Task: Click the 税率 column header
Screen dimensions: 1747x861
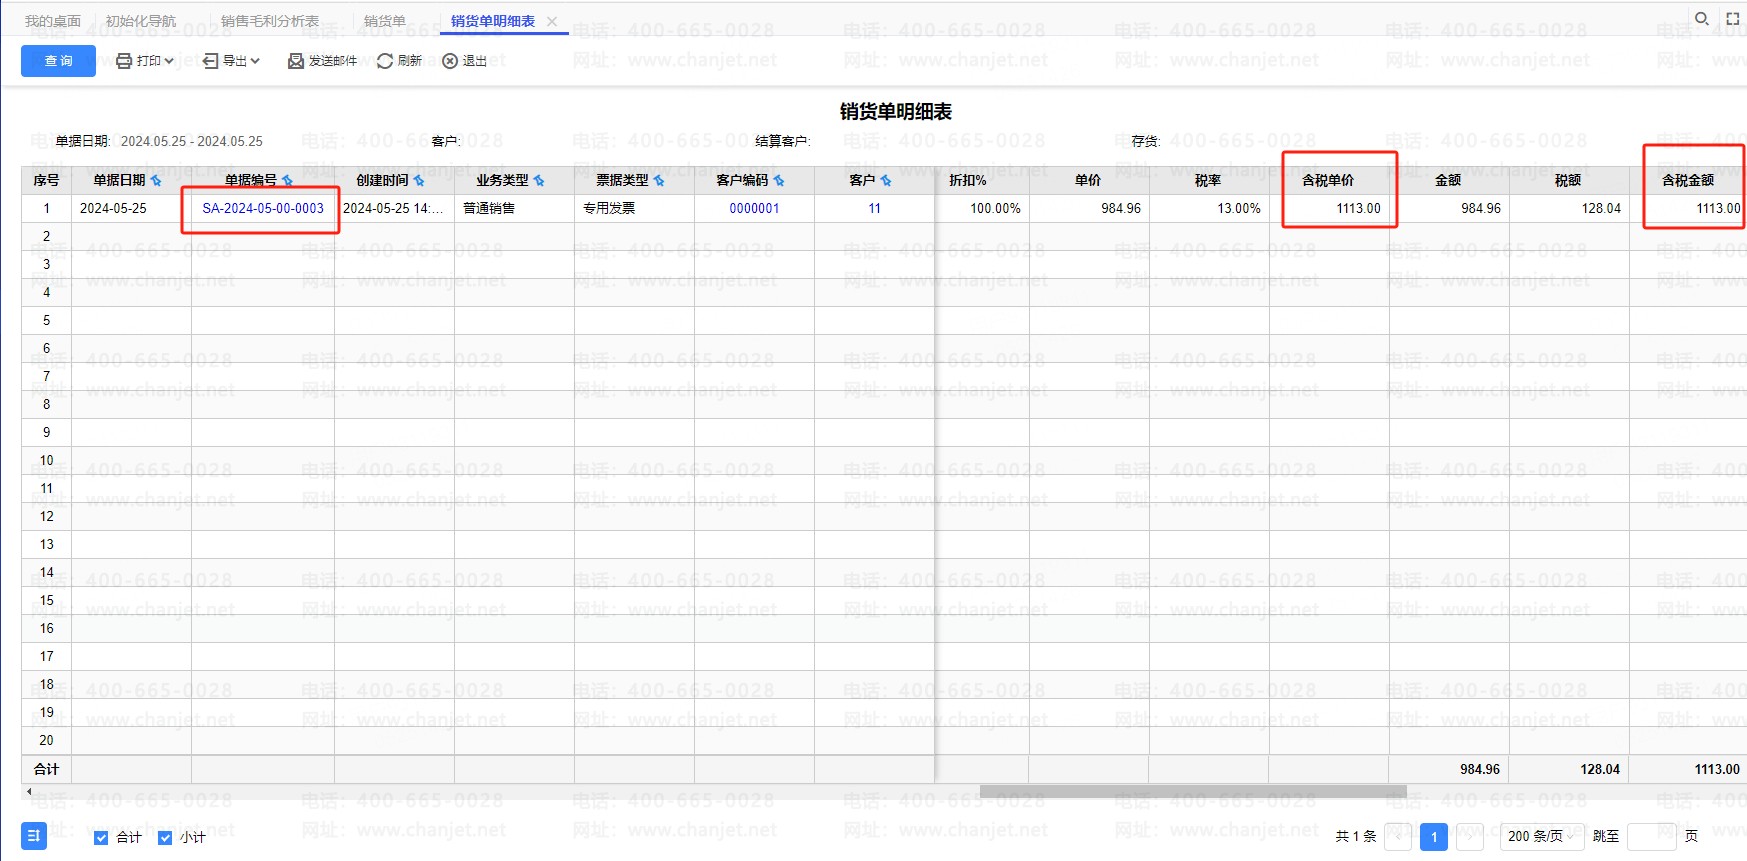Action: pyautogui.click(x=1209, y=180)
